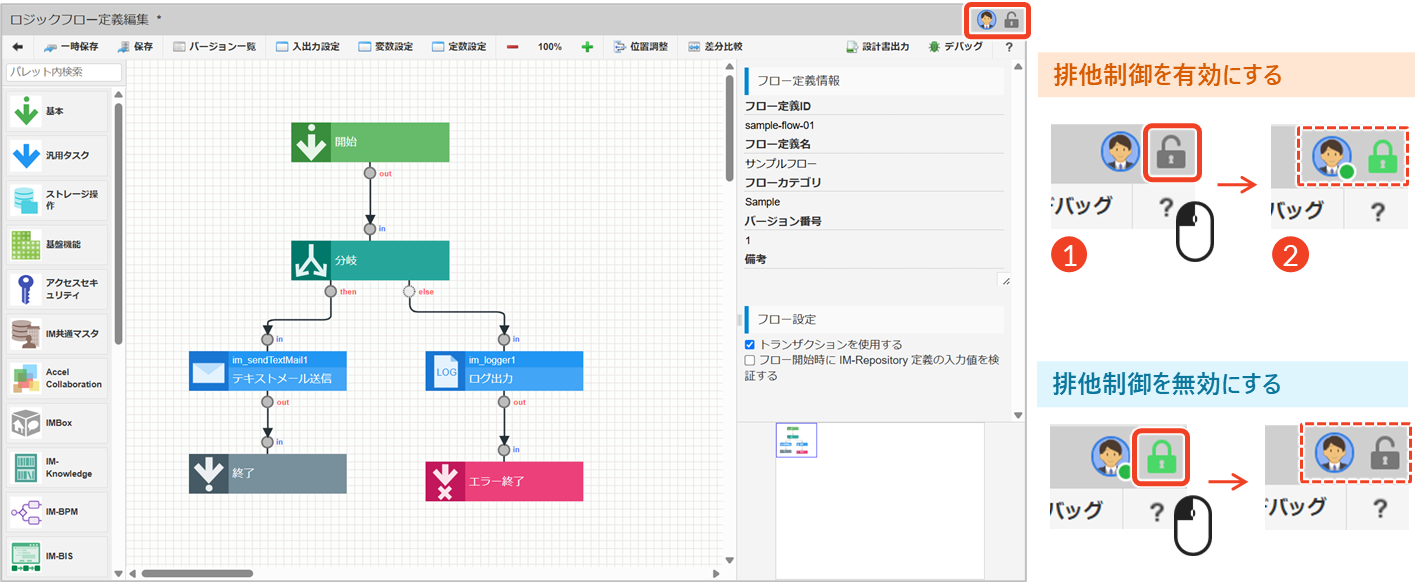1425x582 pixels.
Task: Open help with the question mark icon
Action: pos(1009,47)
